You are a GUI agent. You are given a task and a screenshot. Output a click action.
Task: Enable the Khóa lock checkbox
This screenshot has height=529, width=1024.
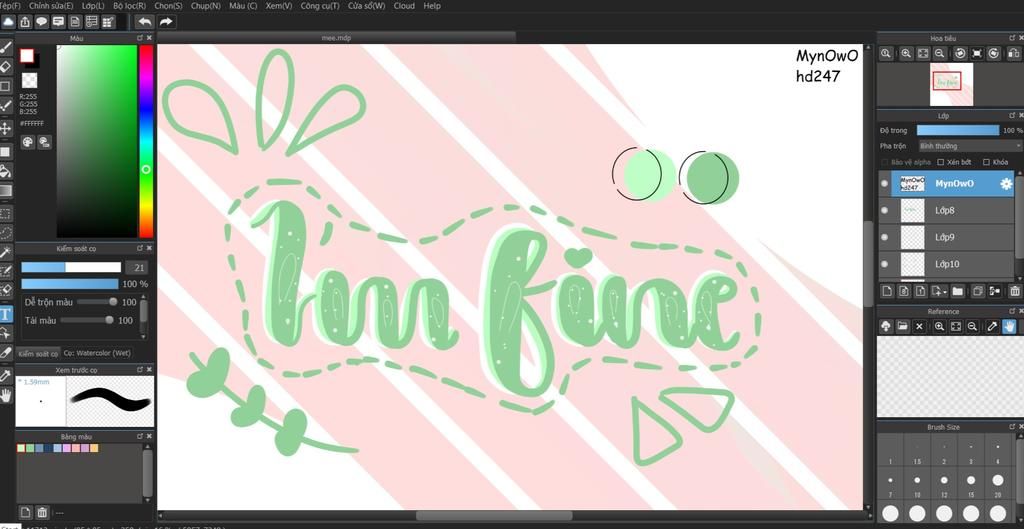click(985, 162)
